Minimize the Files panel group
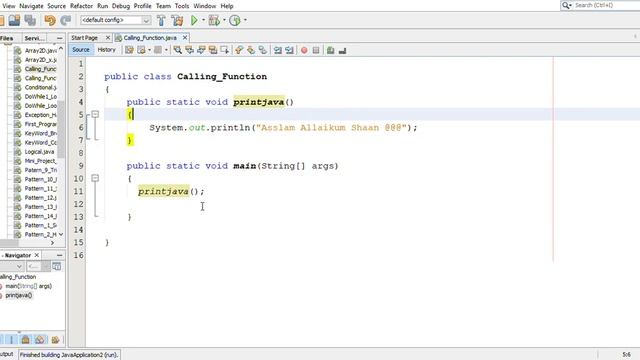 [60, 38]
